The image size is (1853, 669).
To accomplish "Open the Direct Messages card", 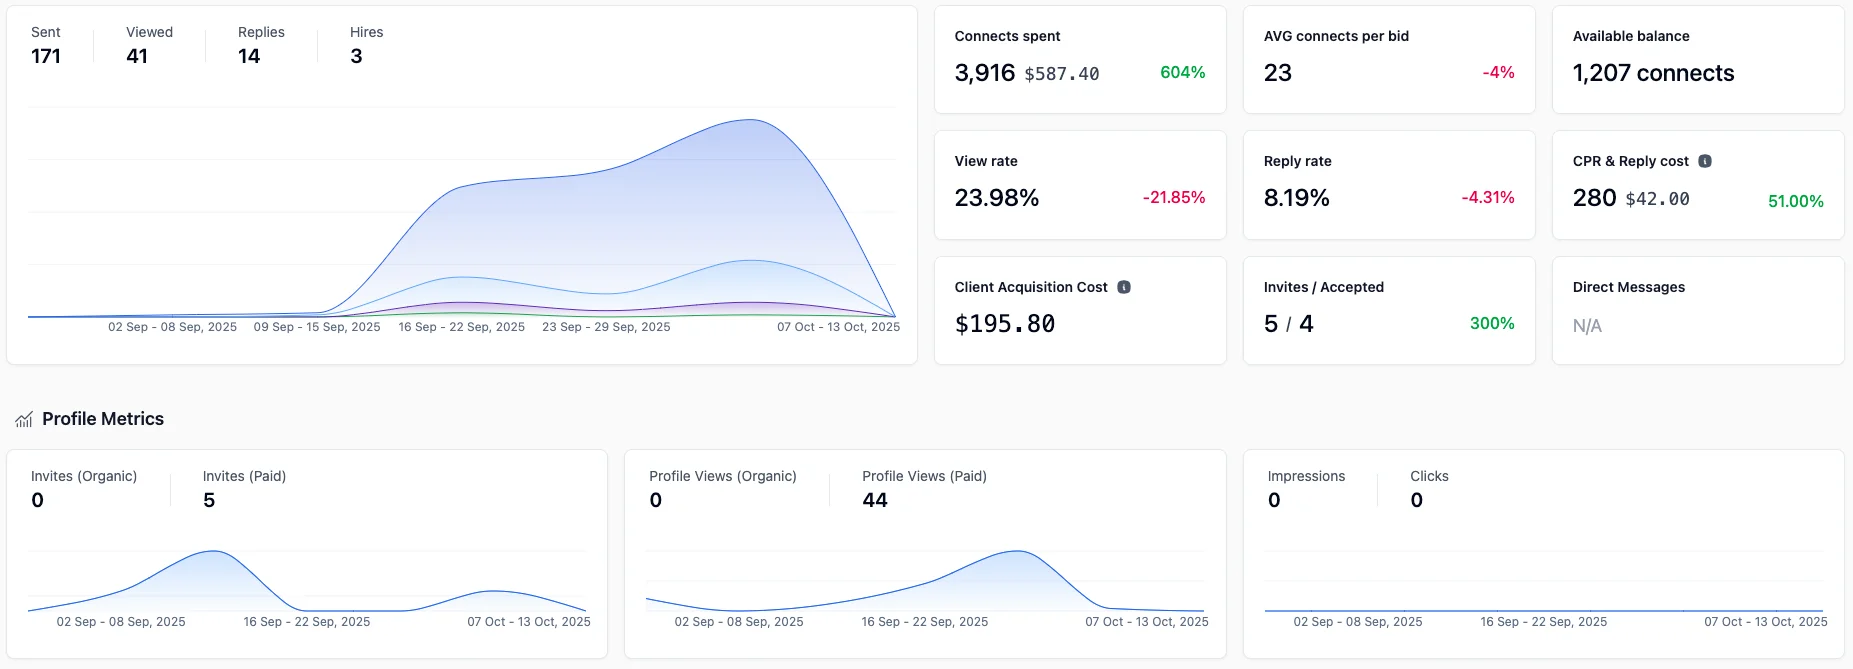I will pos(1697,310).
